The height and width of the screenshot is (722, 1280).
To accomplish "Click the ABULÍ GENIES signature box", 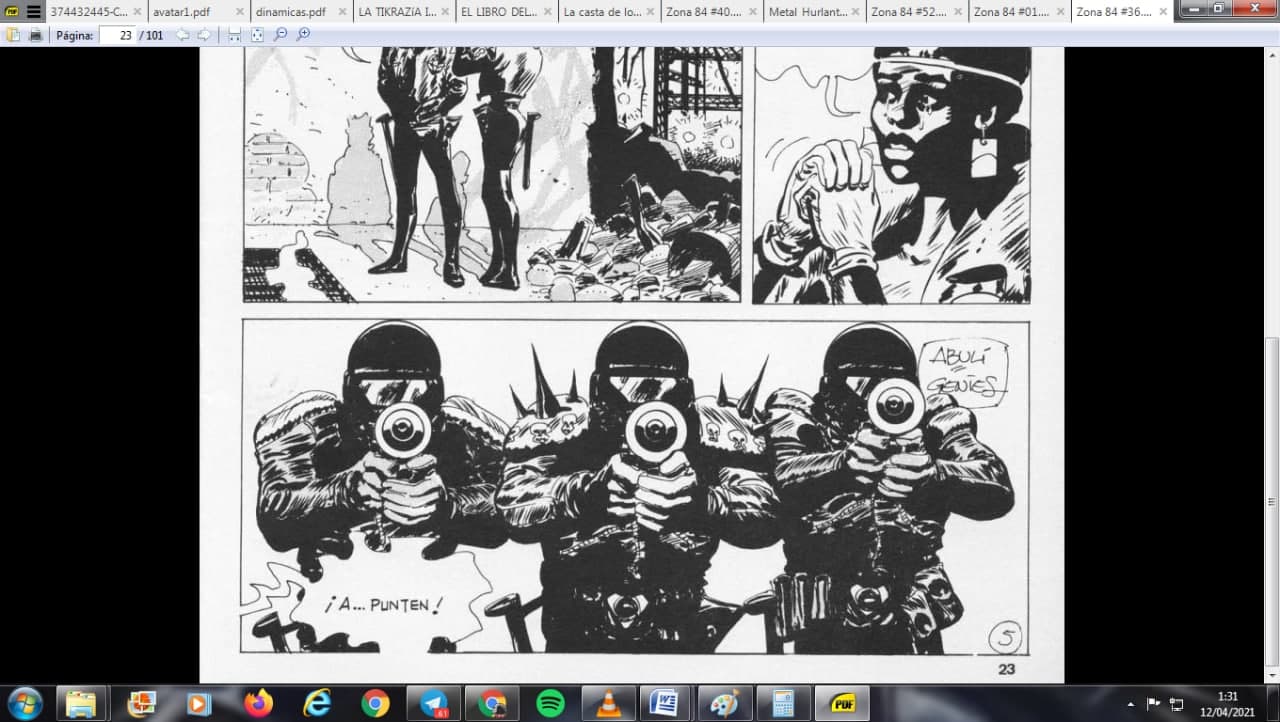I will point(966,372).
